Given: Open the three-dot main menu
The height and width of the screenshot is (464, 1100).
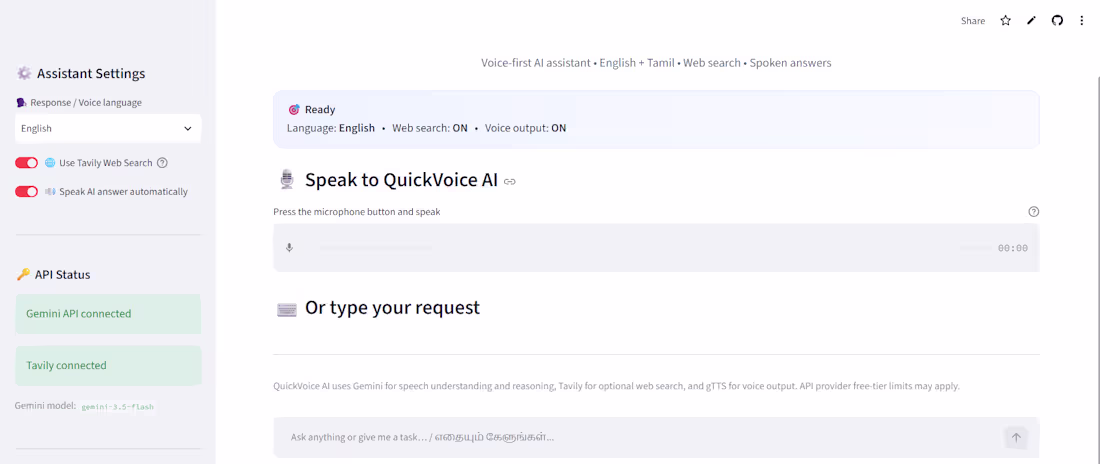Looking at the screenshot, I should (x=1082, y=21).
